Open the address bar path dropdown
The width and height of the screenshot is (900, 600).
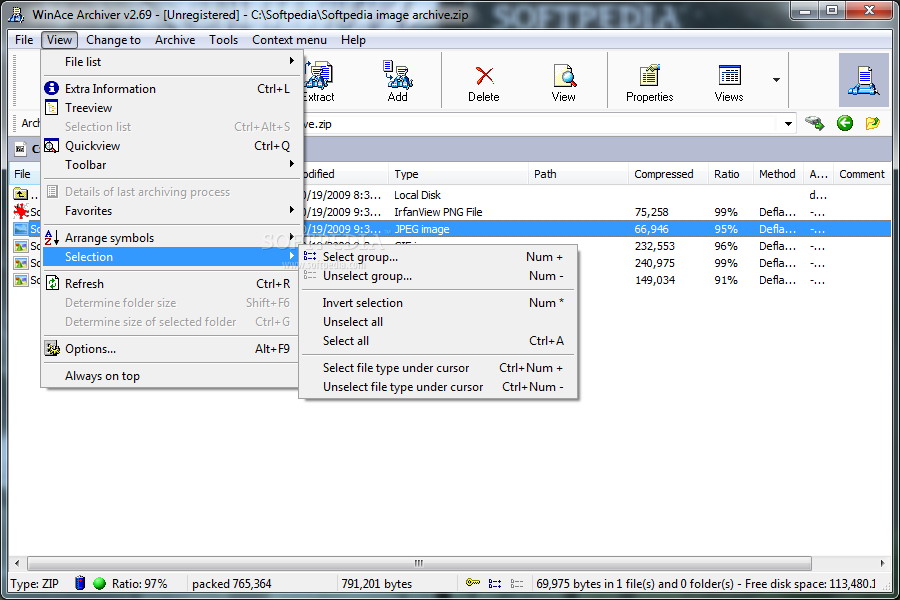pos(788,123)
